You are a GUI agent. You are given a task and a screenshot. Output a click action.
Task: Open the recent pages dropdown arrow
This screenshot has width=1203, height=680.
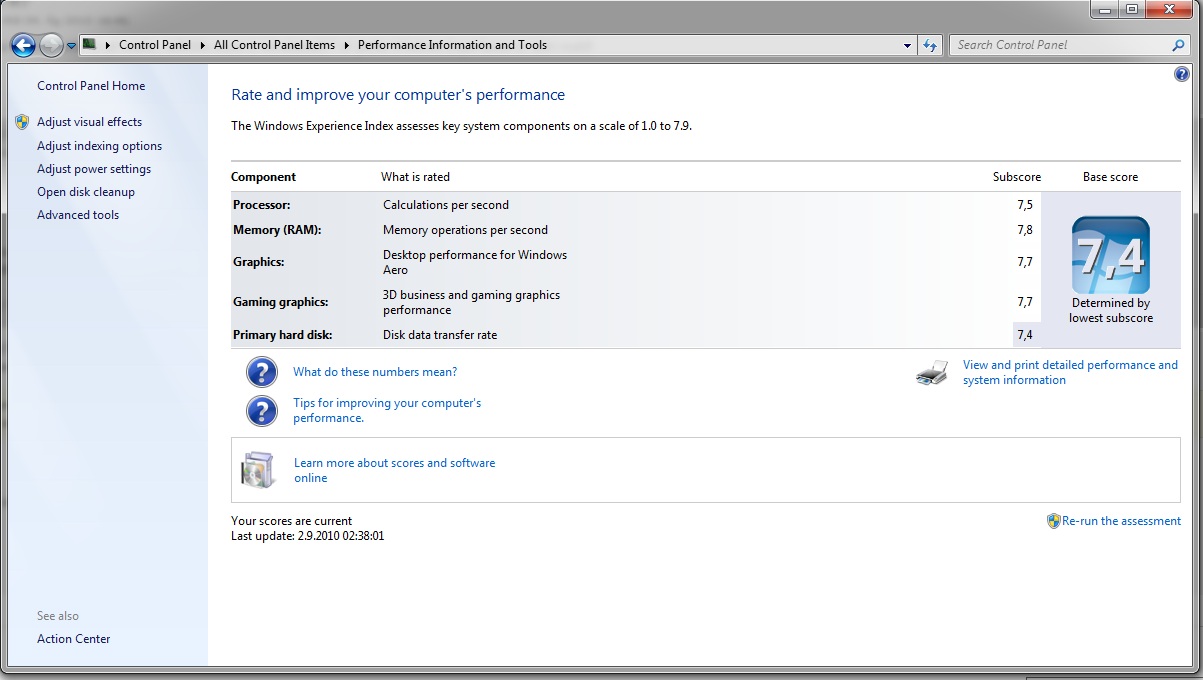(x=71, y=46)
